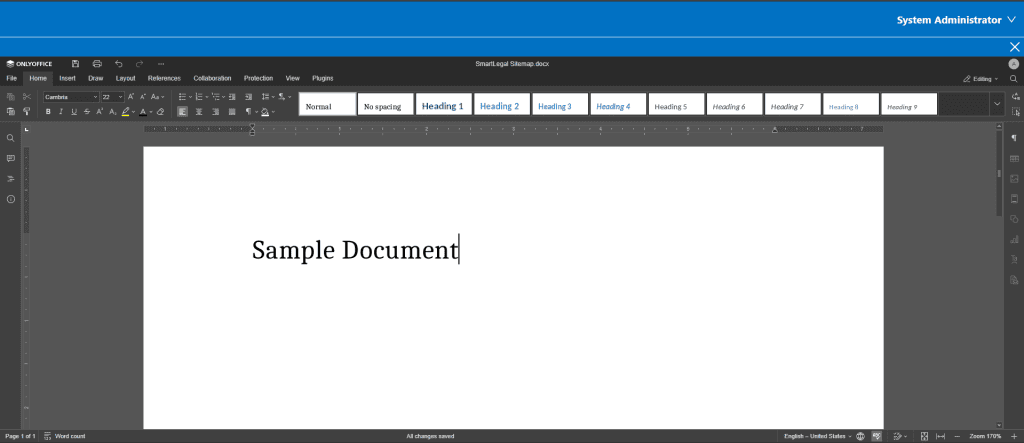Click the Cut scissors icon
This screenshot has width=1024, height=443.
pyautogui.click(x=27, y=97)
